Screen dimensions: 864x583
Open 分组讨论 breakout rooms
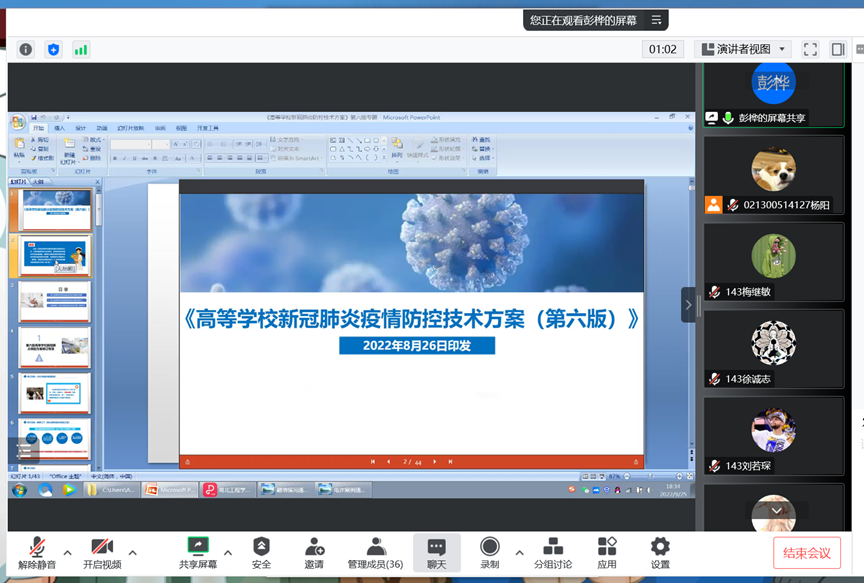pos(552,553)
